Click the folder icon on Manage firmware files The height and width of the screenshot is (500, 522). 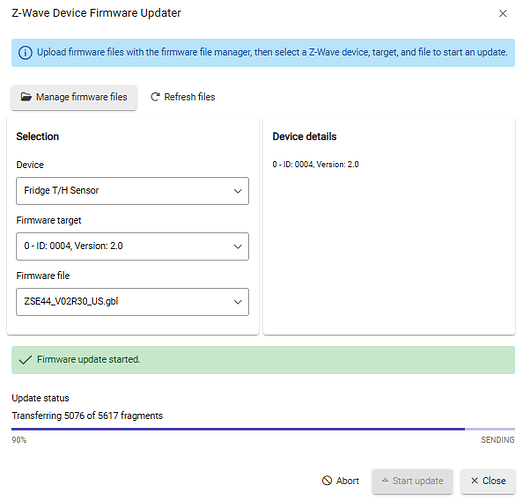click(26, 97)
